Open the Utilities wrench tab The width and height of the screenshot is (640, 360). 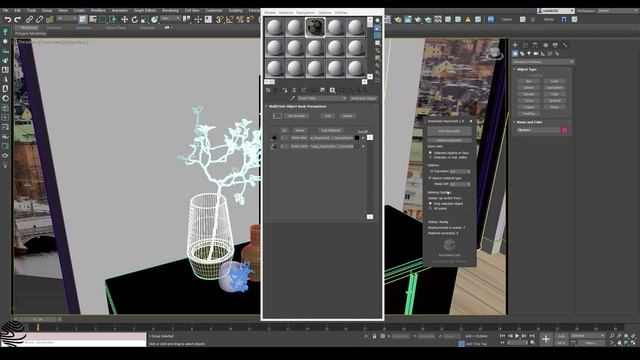(565, 45)
